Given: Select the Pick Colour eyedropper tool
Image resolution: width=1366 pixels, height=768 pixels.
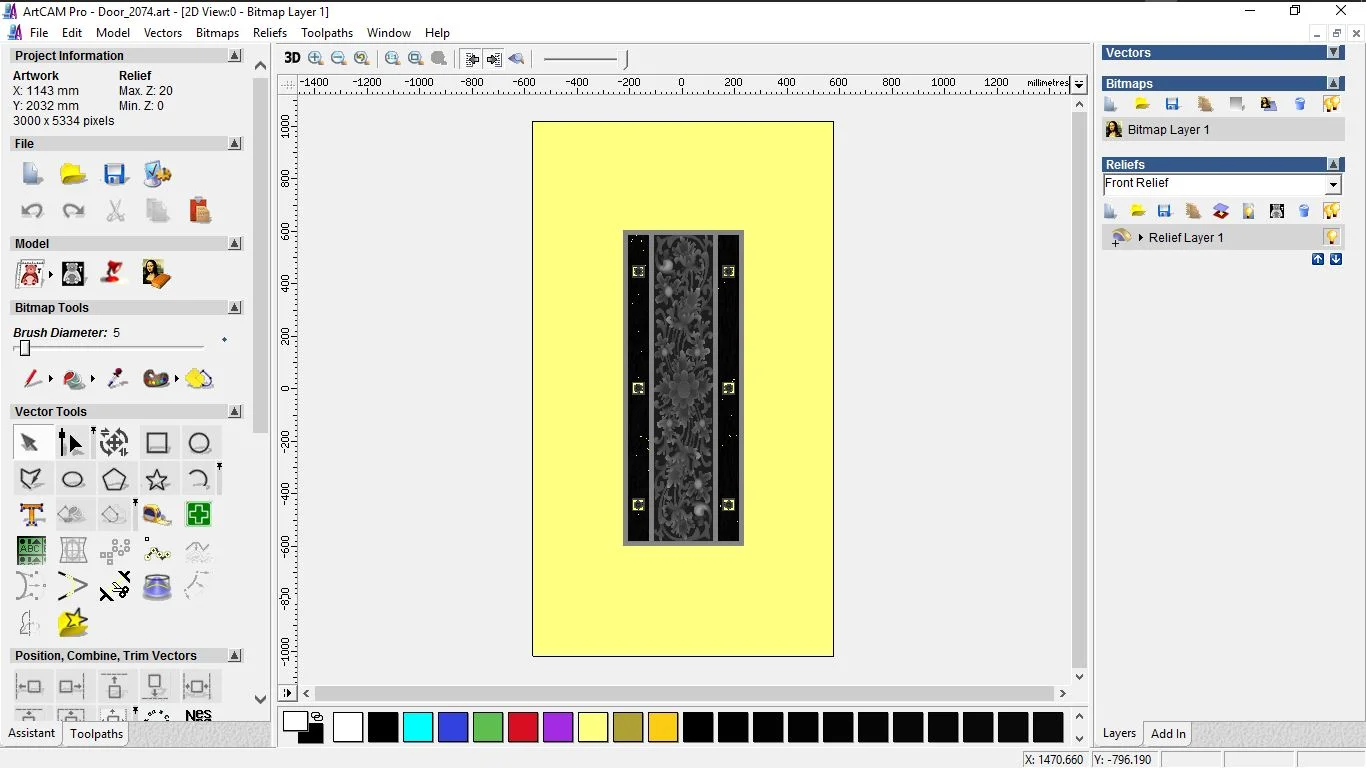Looking at the screenshot, I should click(x=116, y=379).
